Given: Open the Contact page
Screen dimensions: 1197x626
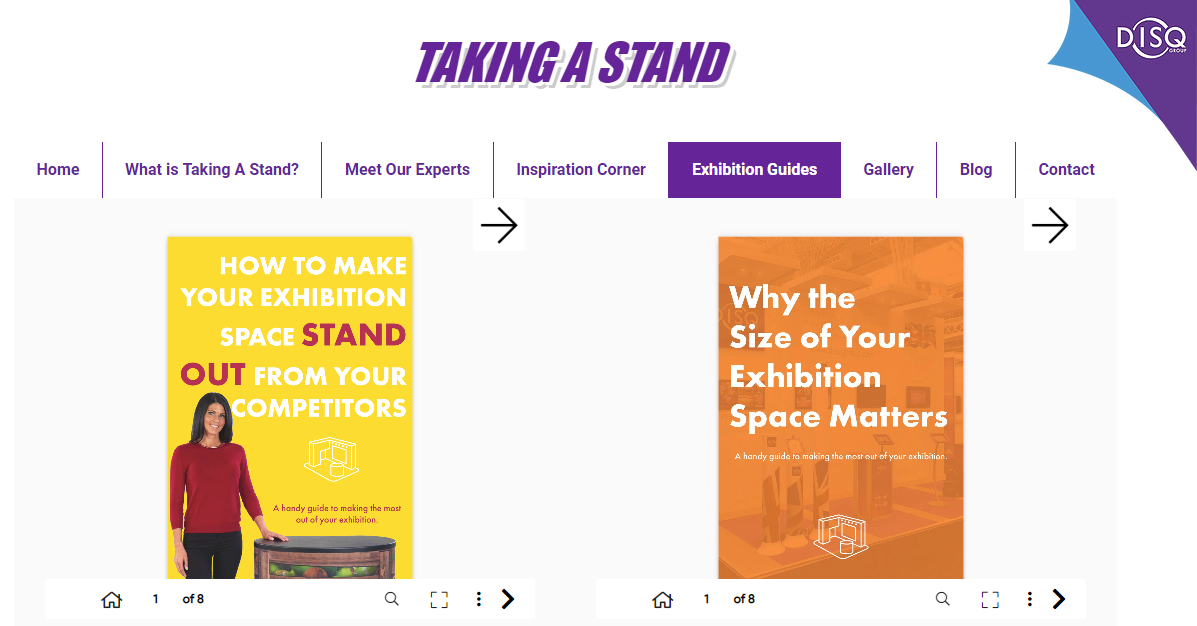Looking at the screenshot, I should click(1066, 170).
